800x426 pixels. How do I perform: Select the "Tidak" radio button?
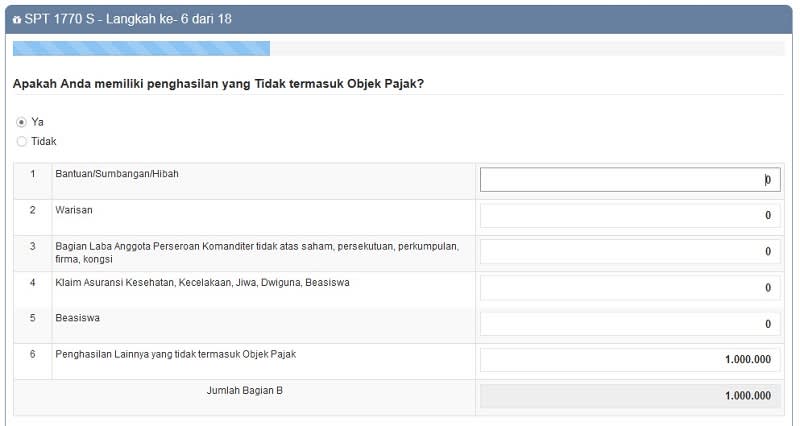click(21, 142)
